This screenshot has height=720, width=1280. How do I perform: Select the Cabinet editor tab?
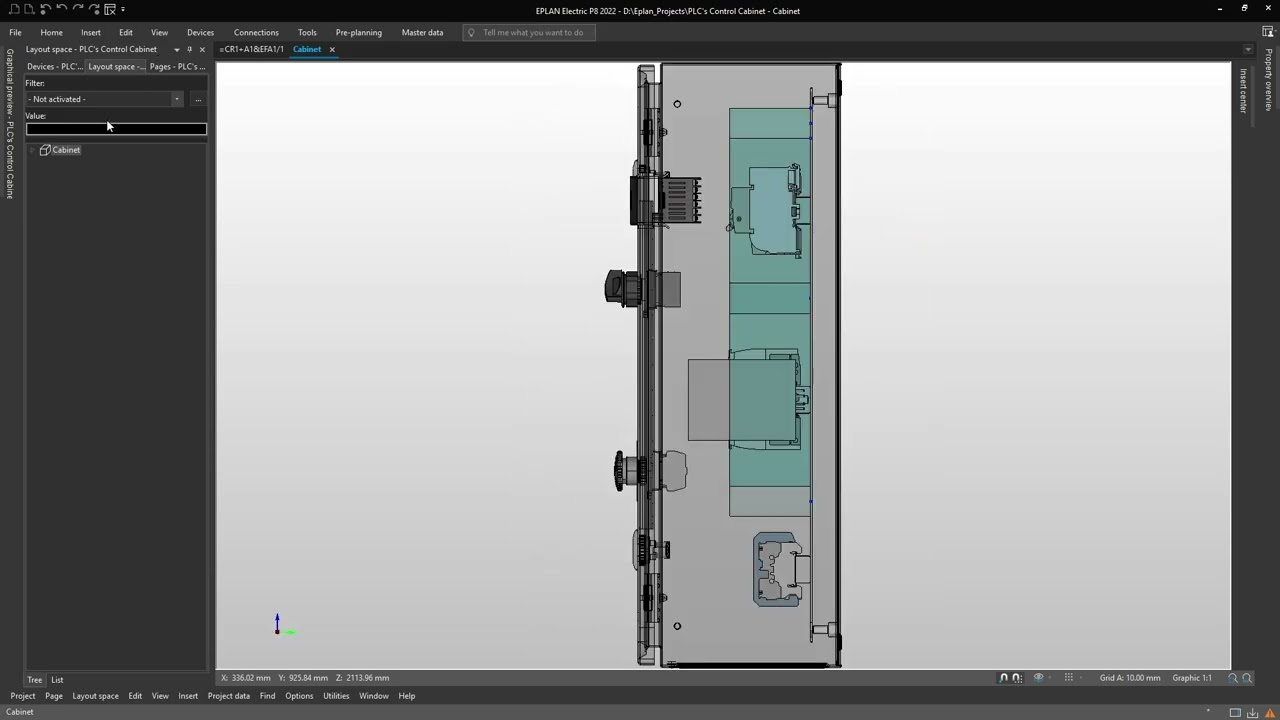307,49
